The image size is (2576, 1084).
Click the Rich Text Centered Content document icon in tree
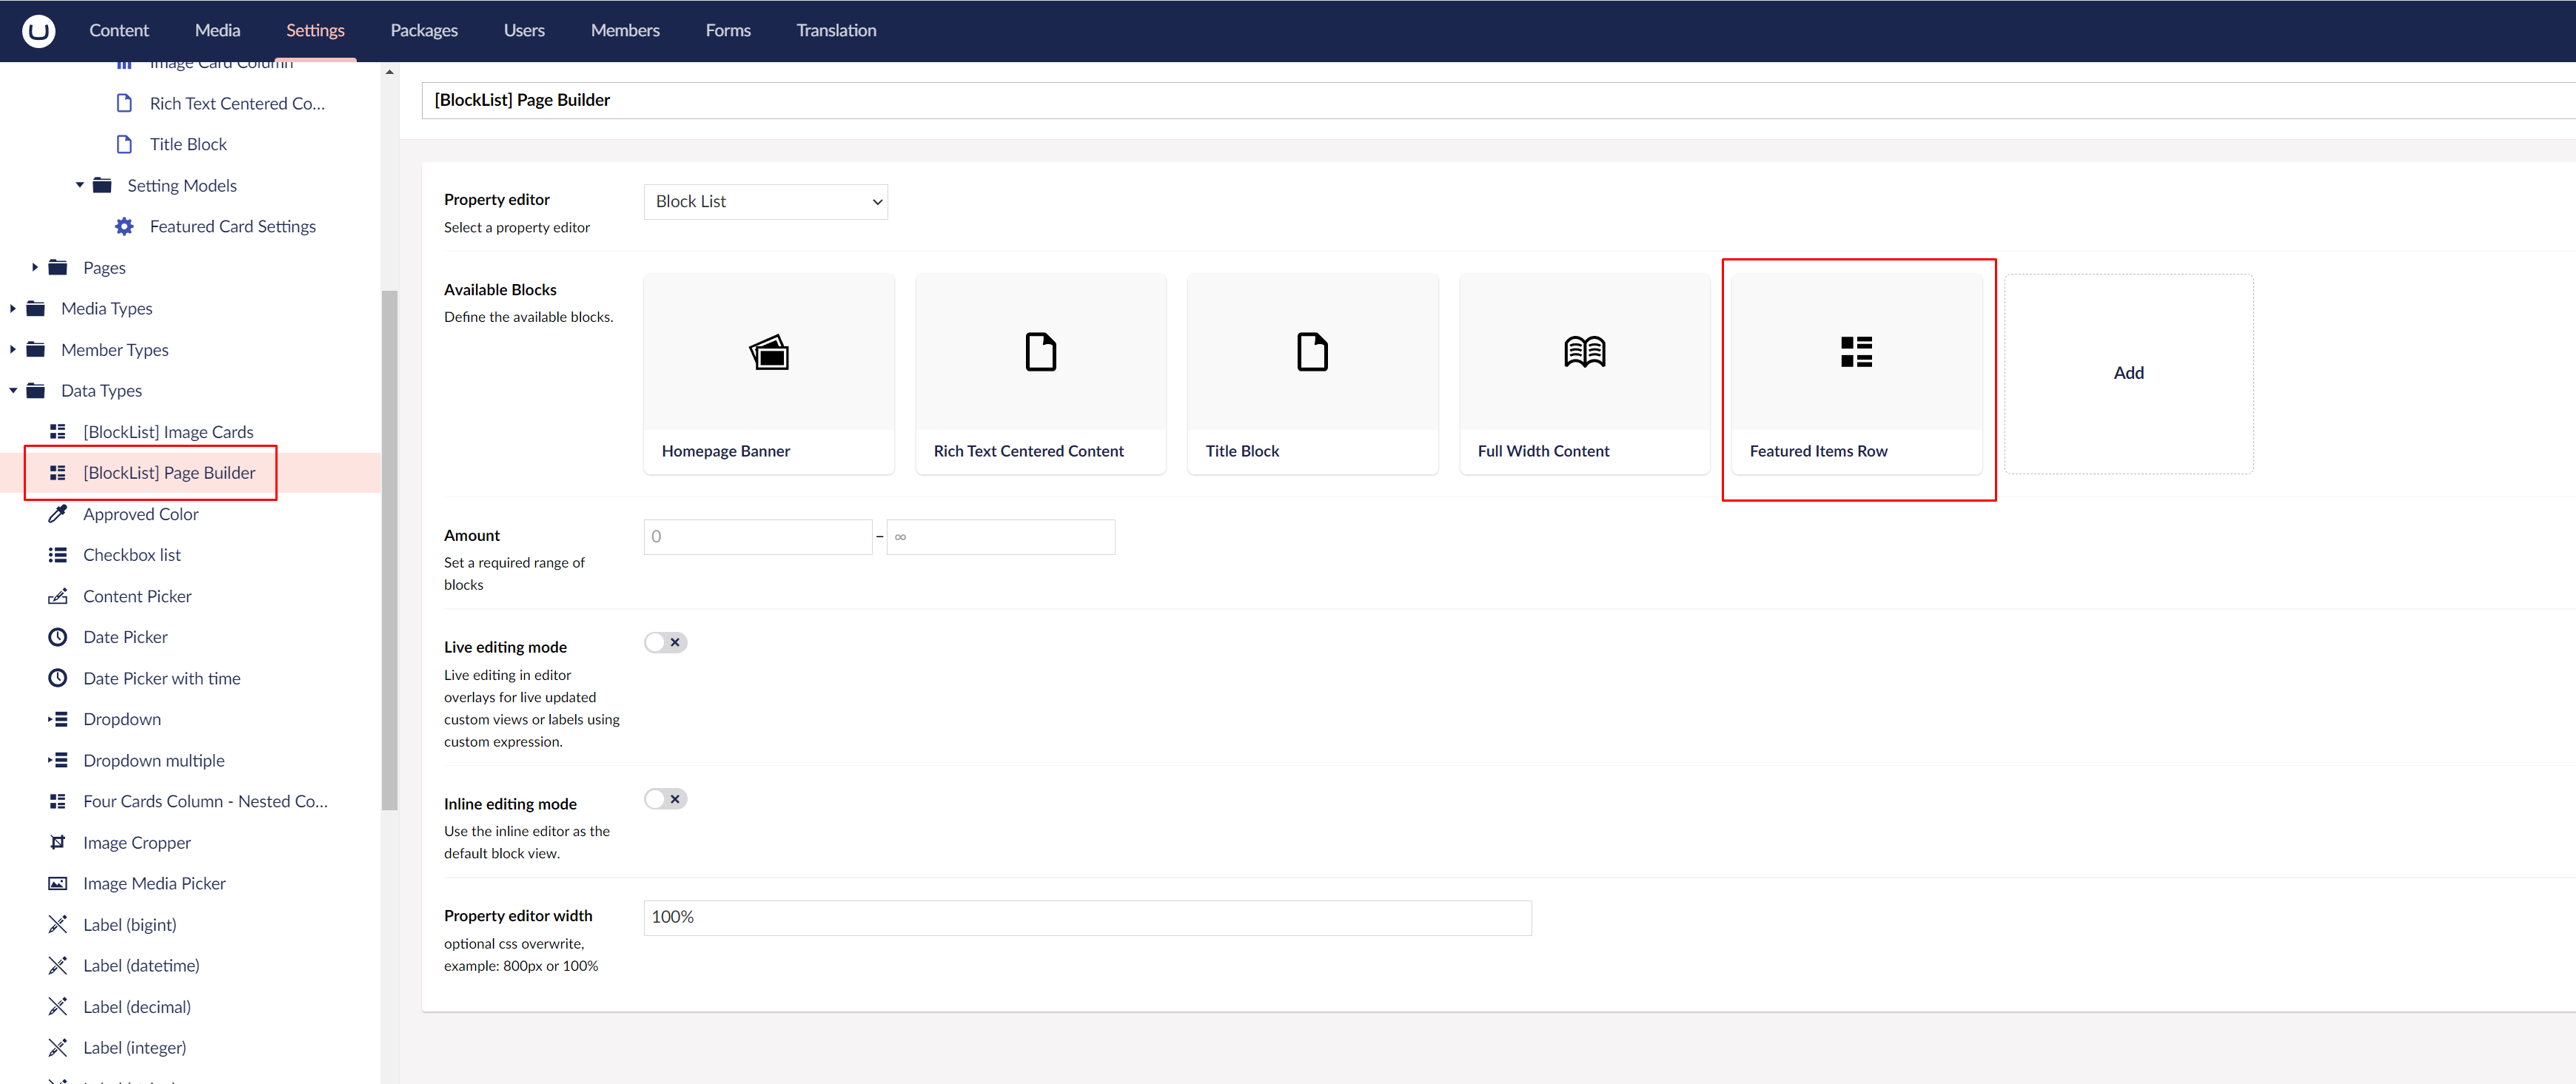click(x=124, y=103)
